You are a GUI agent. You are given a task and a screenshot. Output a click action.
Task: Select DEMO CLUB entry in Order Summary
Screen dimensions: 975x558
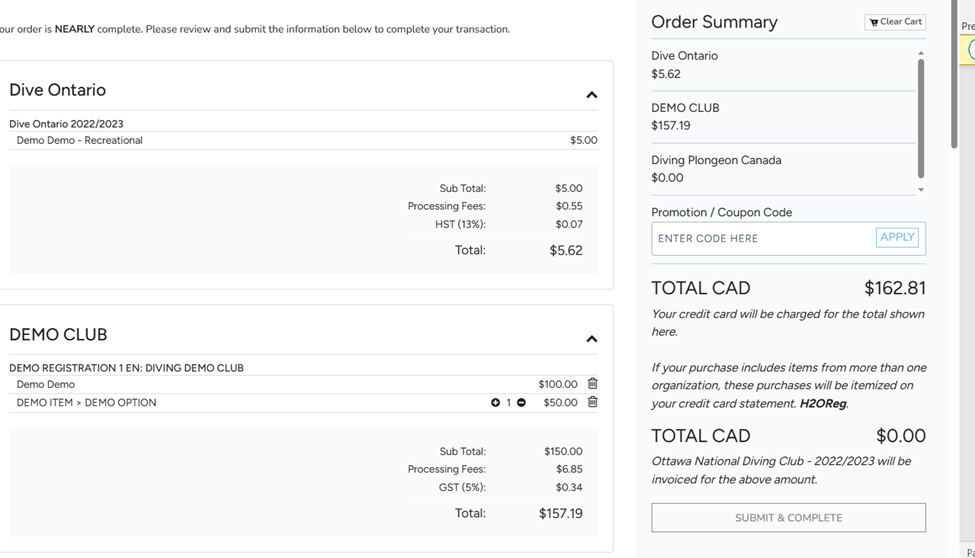tap(685, 117)
